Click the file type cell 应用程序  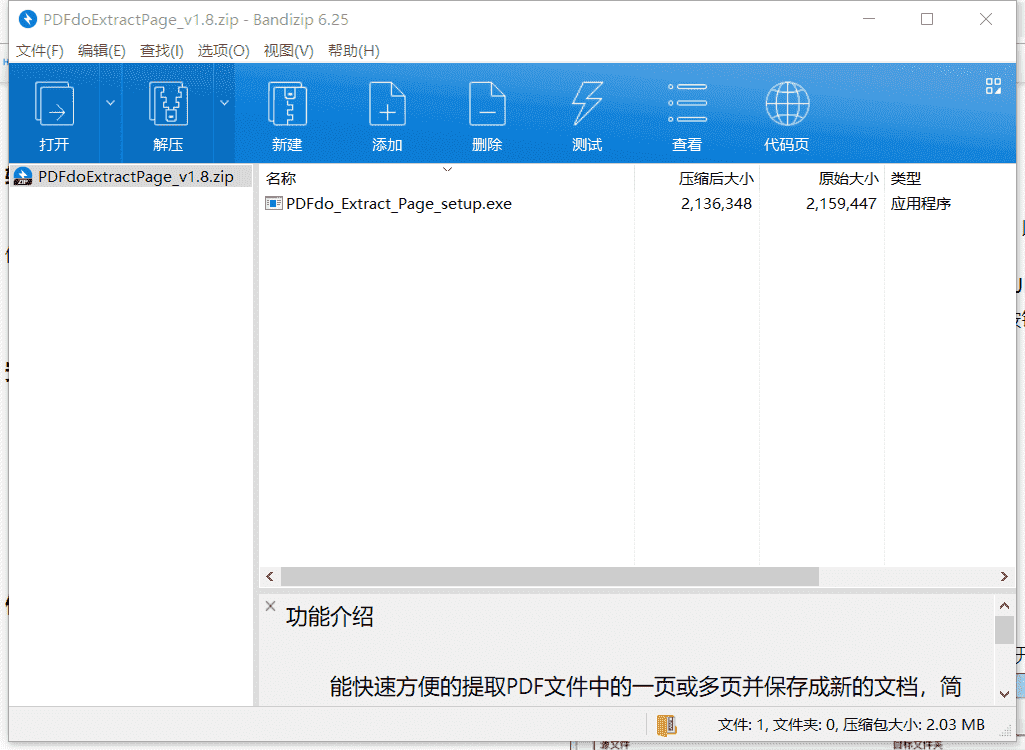point(920,203)
